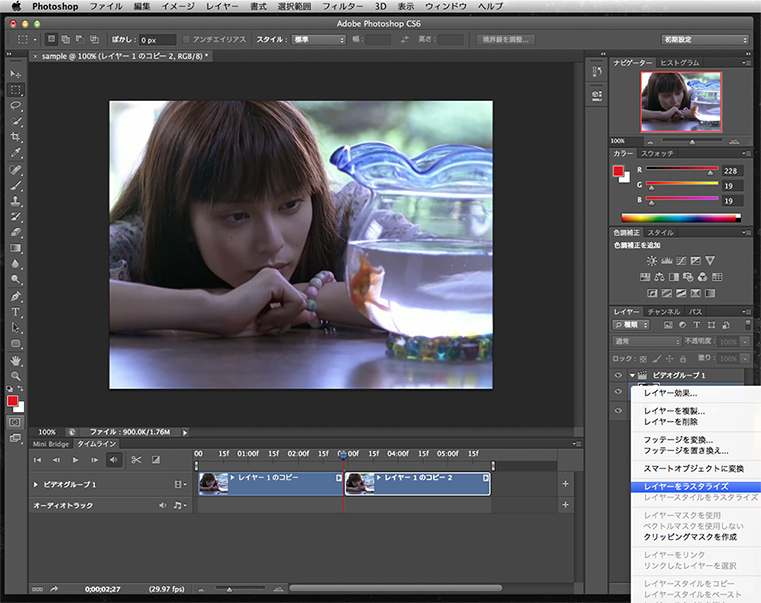Click the render video arrow icon
Viewport: 761px width, 603px height.
pos(54,589)
